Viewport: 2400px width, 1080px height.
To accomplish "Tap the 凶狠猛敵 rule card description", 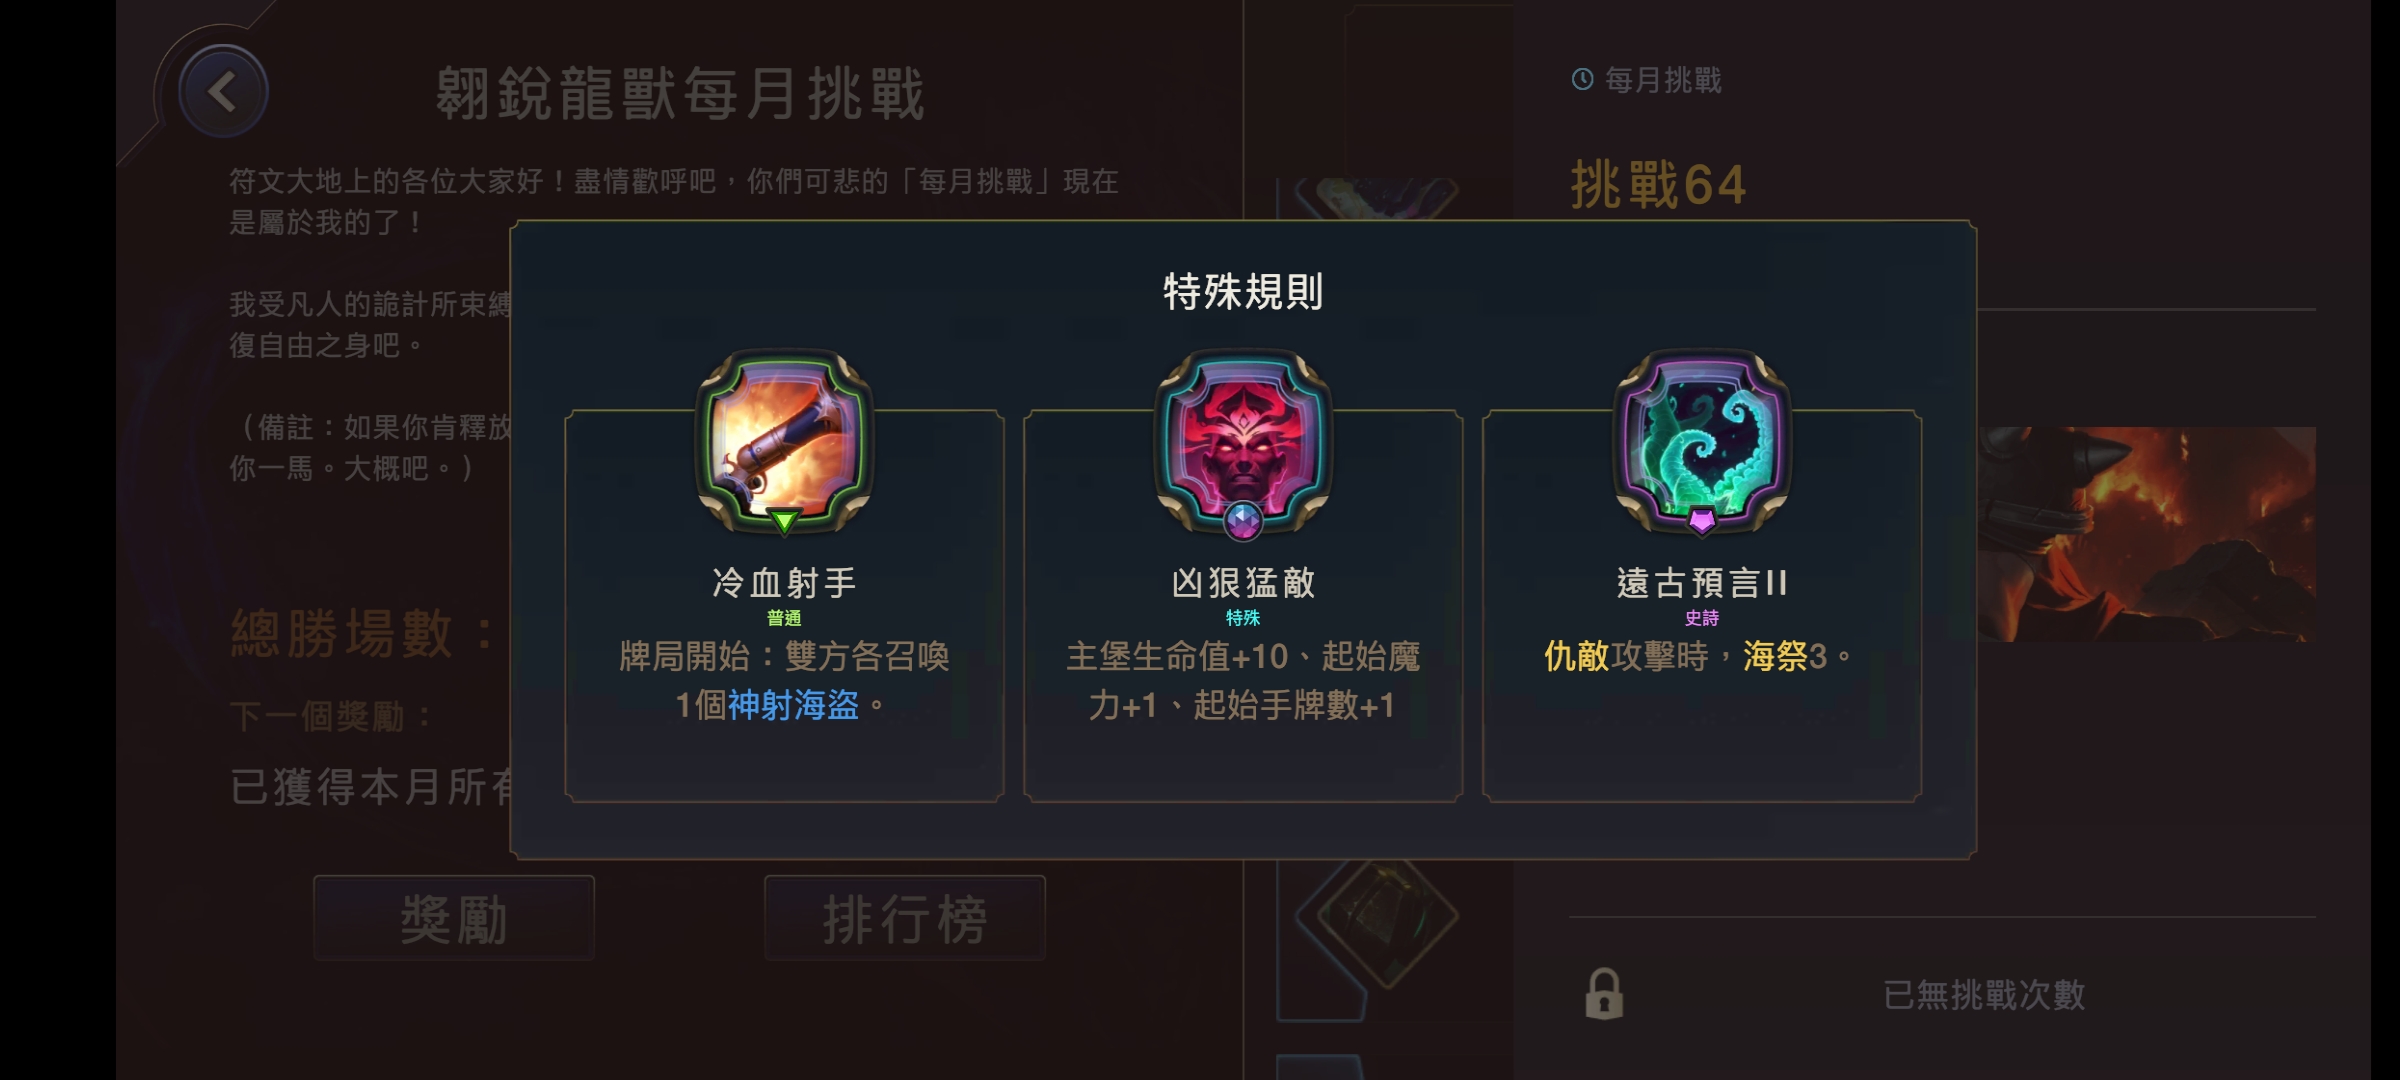I will coord(1243,681).
